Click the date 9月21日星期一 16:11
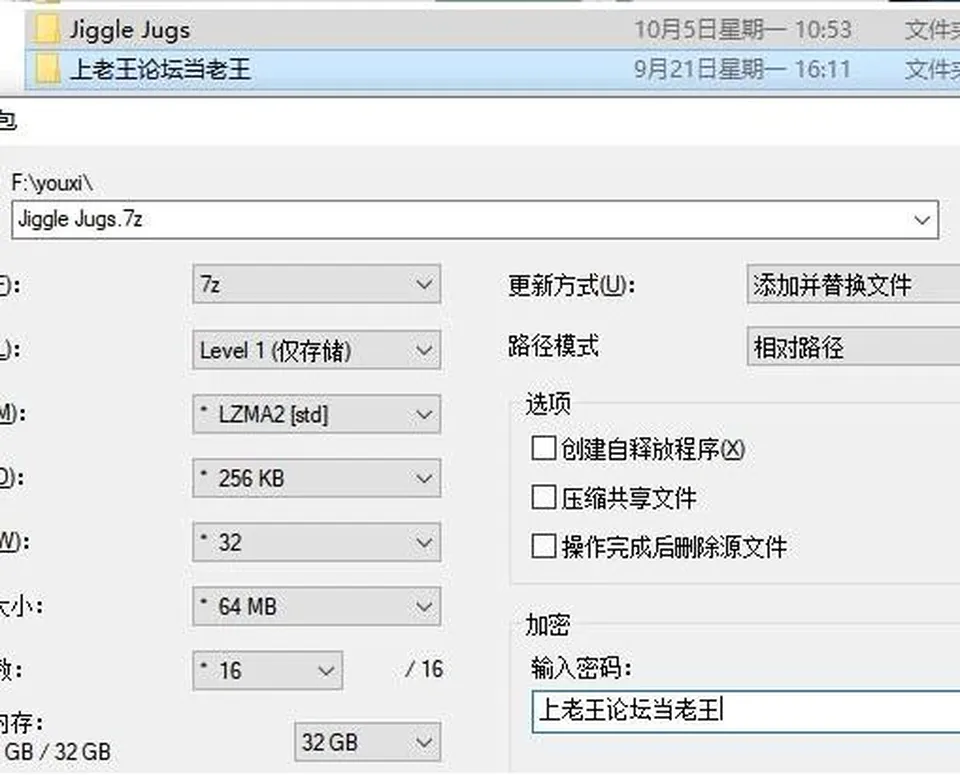 [x=742, y=69]
